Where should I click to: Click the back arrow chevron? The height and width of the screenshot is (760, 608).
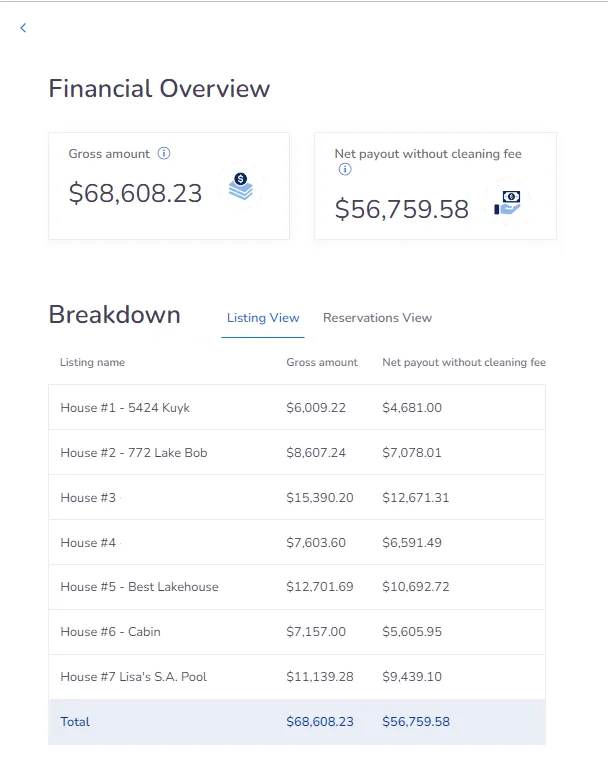(x=23, y=28)
